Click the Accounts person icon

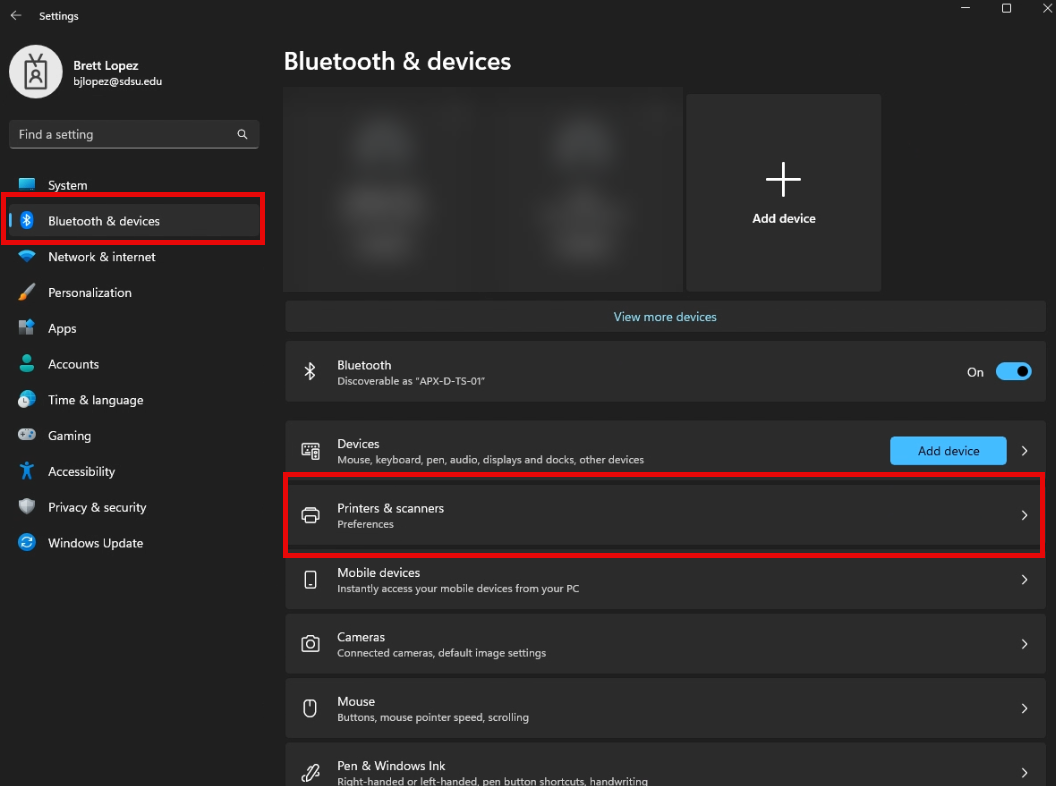[27, 364]
